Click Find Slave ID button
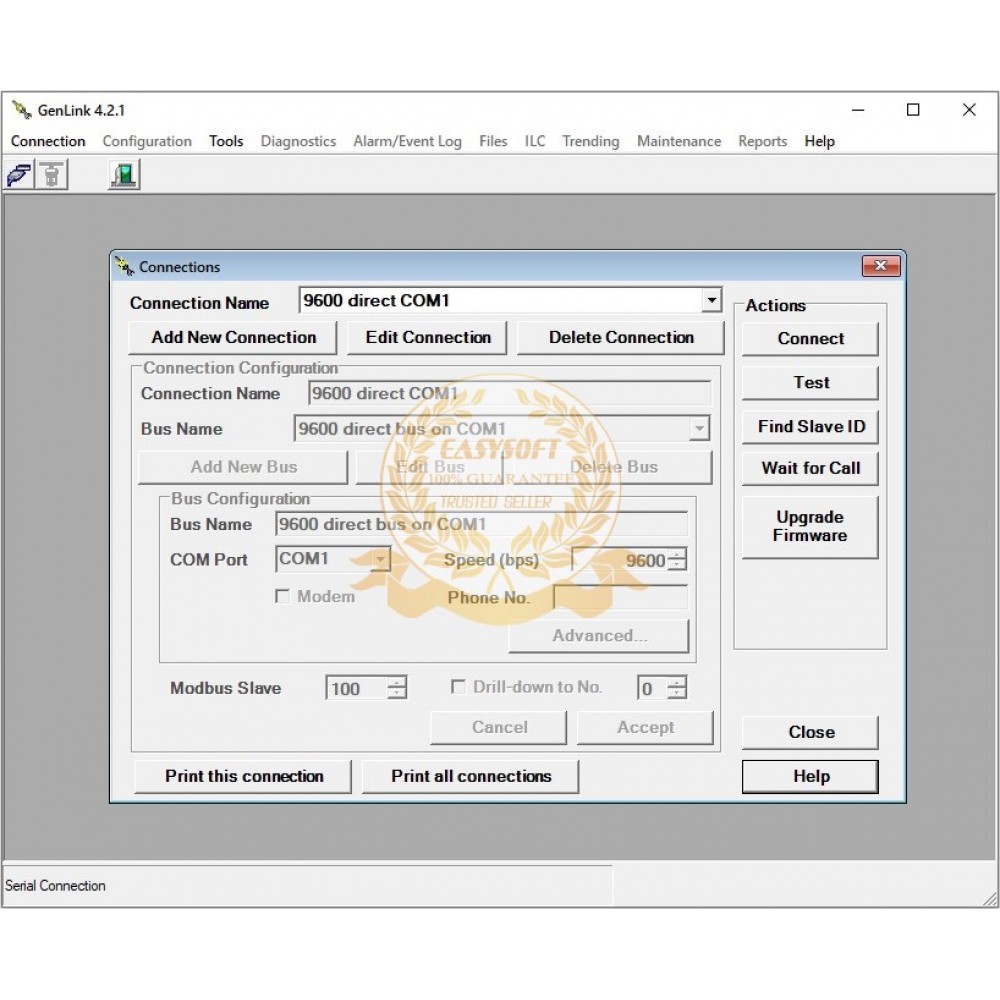 click(811, 427)
